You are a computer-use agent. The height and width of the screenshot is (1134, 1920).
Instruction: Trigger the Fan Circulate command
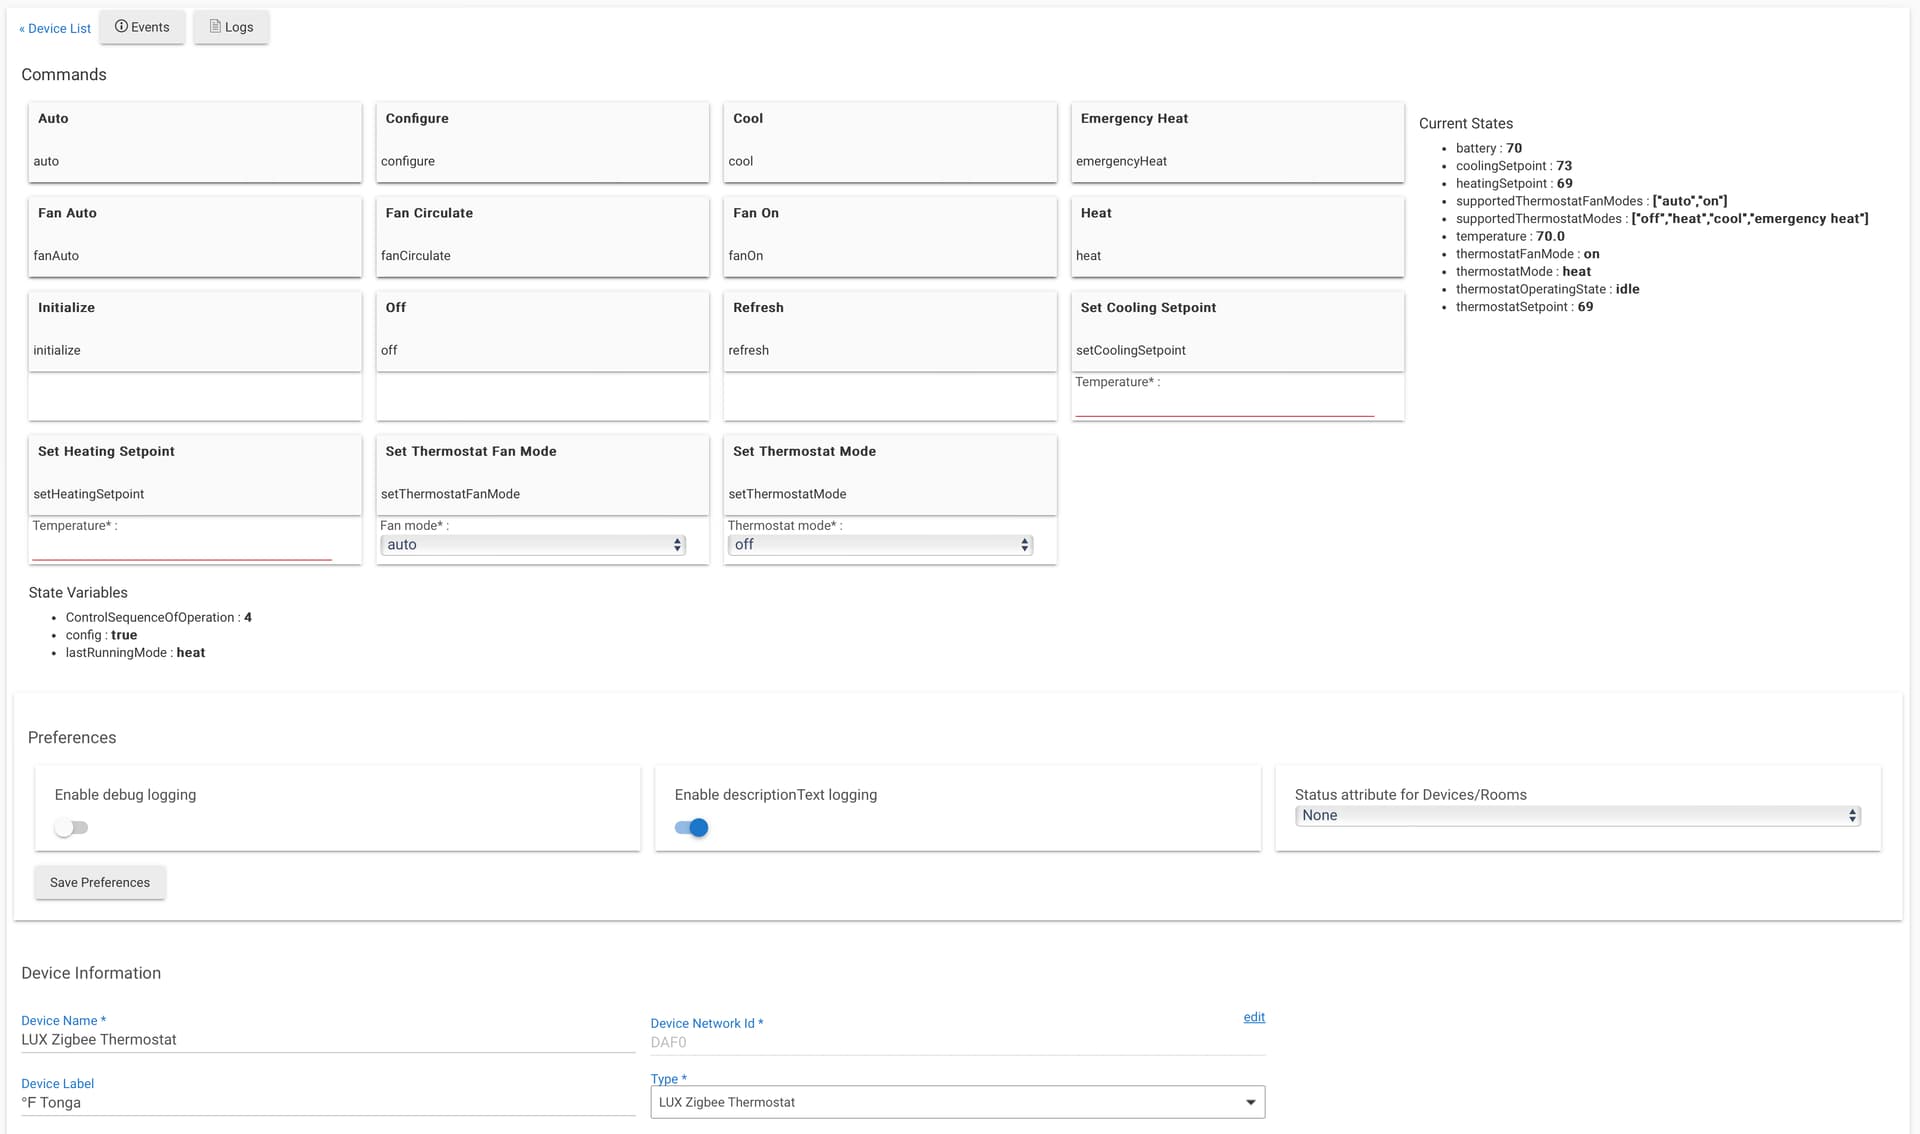click(542, 236)
